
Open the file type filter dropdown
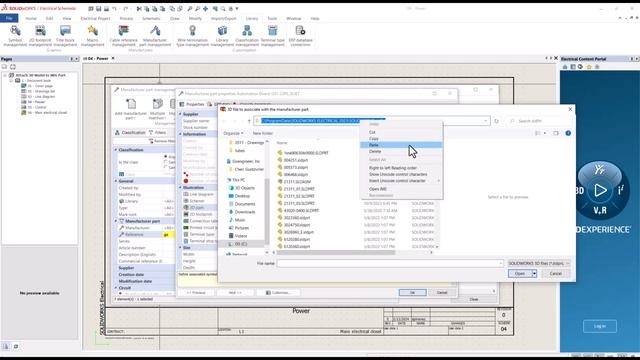539,263
